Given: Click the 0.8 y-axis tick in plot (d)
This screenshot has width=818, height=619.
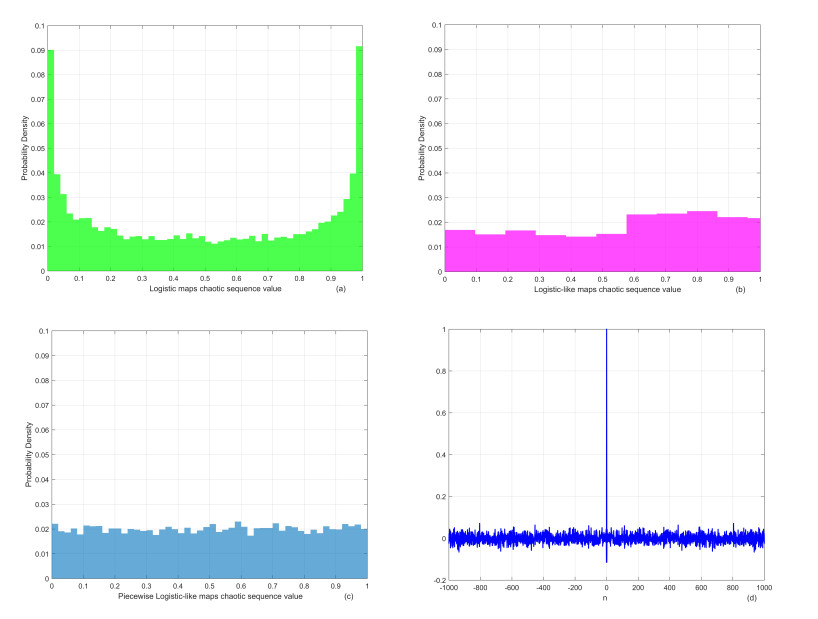Looking at the screenshot, I should pos(438,371).
